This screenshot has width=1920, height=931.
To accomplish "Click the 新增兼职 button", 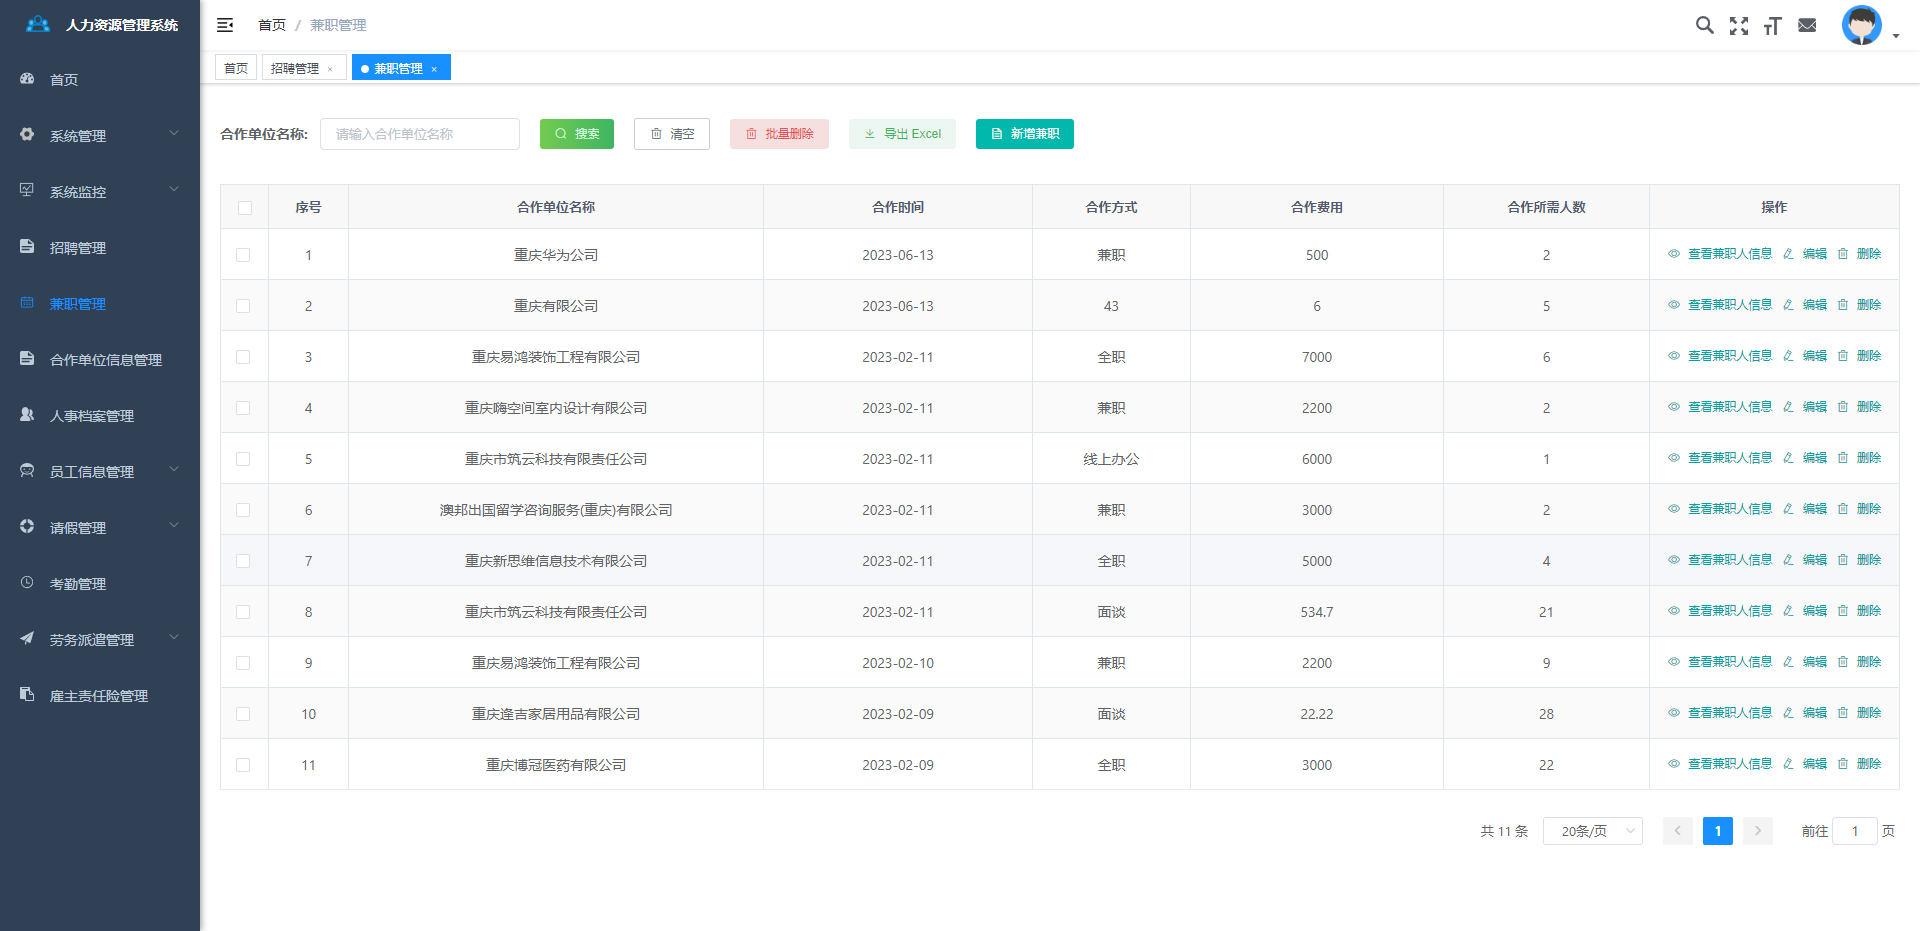I will (x=1024, y=134).
